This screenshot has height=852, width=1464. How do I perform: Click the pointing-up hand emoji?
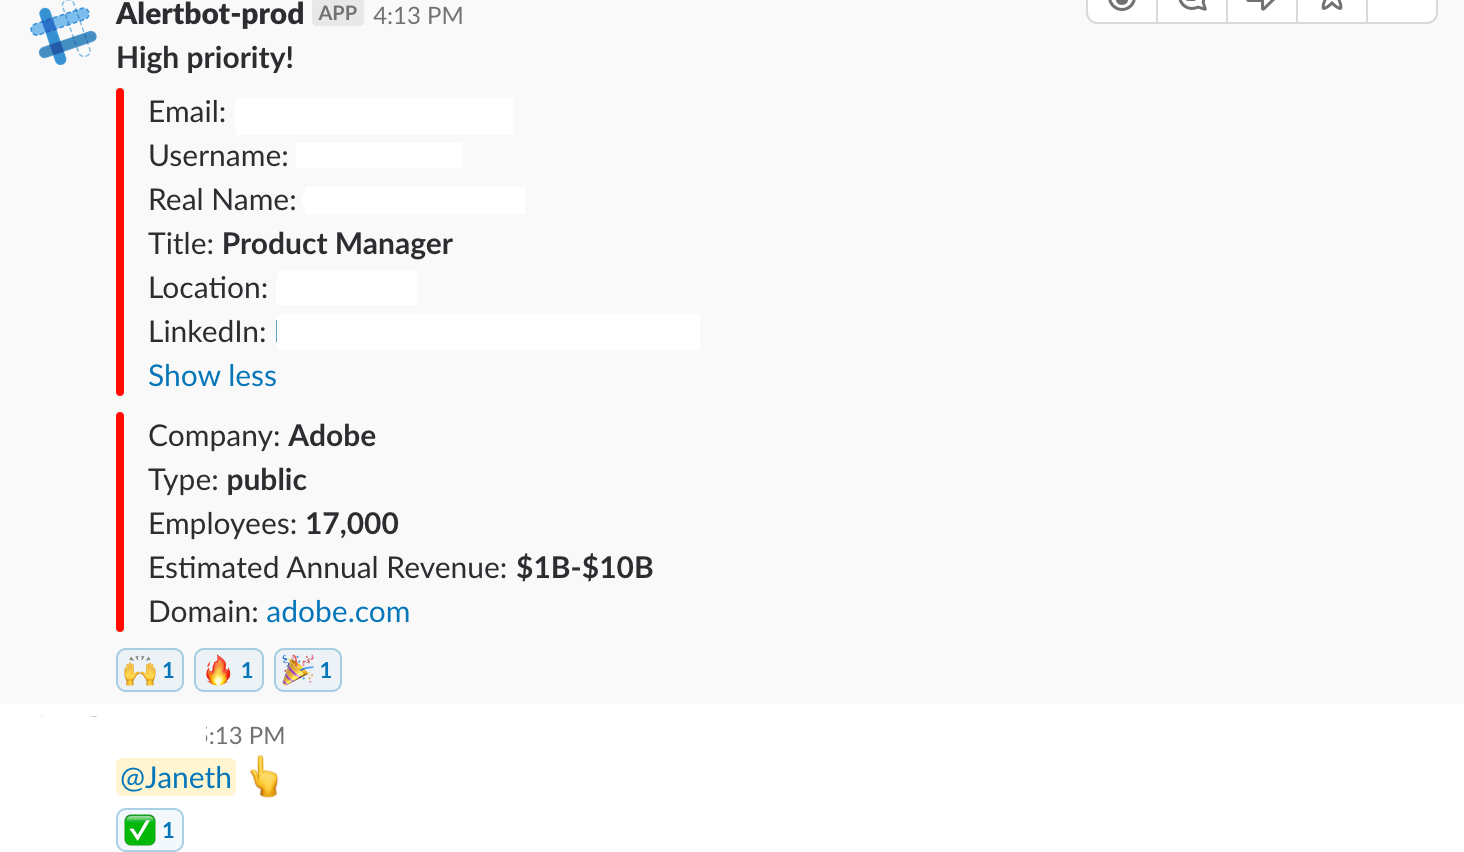coord(265,777)
